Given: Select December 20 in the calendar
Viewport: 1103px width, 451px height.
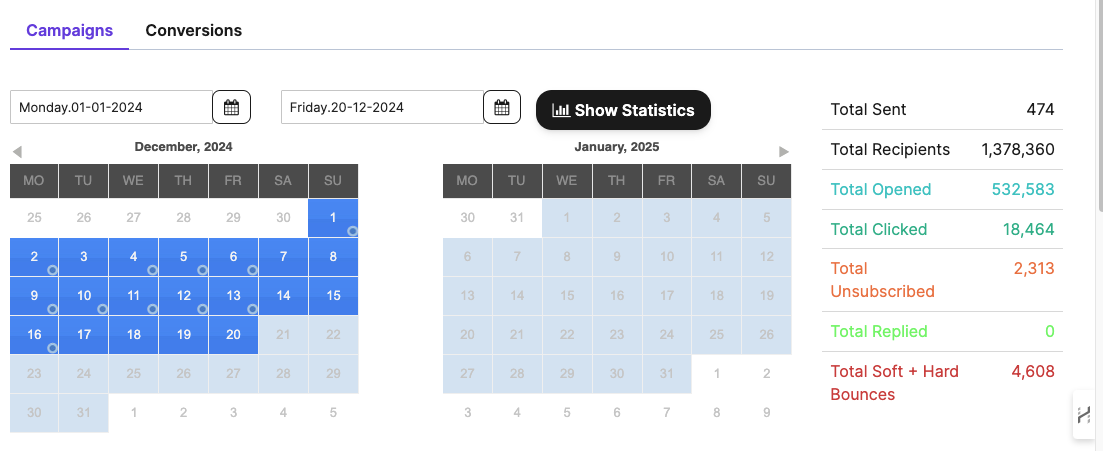Looking at the screenshot, I should [x=233, y=335].
